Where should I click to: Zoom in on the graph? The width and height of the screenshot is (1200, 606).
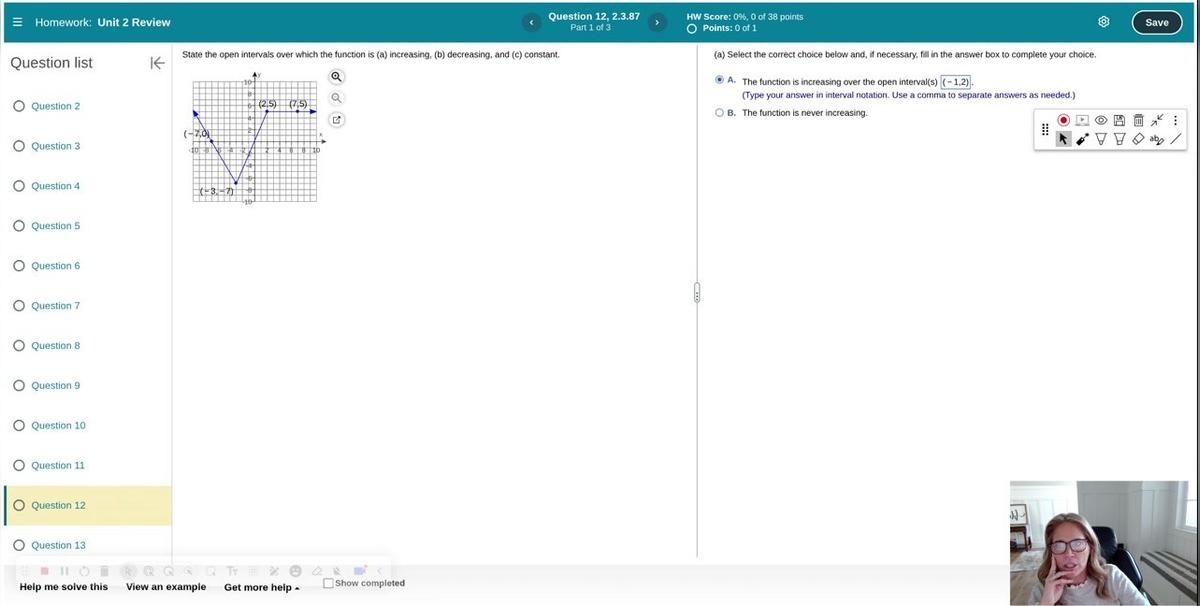tap(337, 77)
